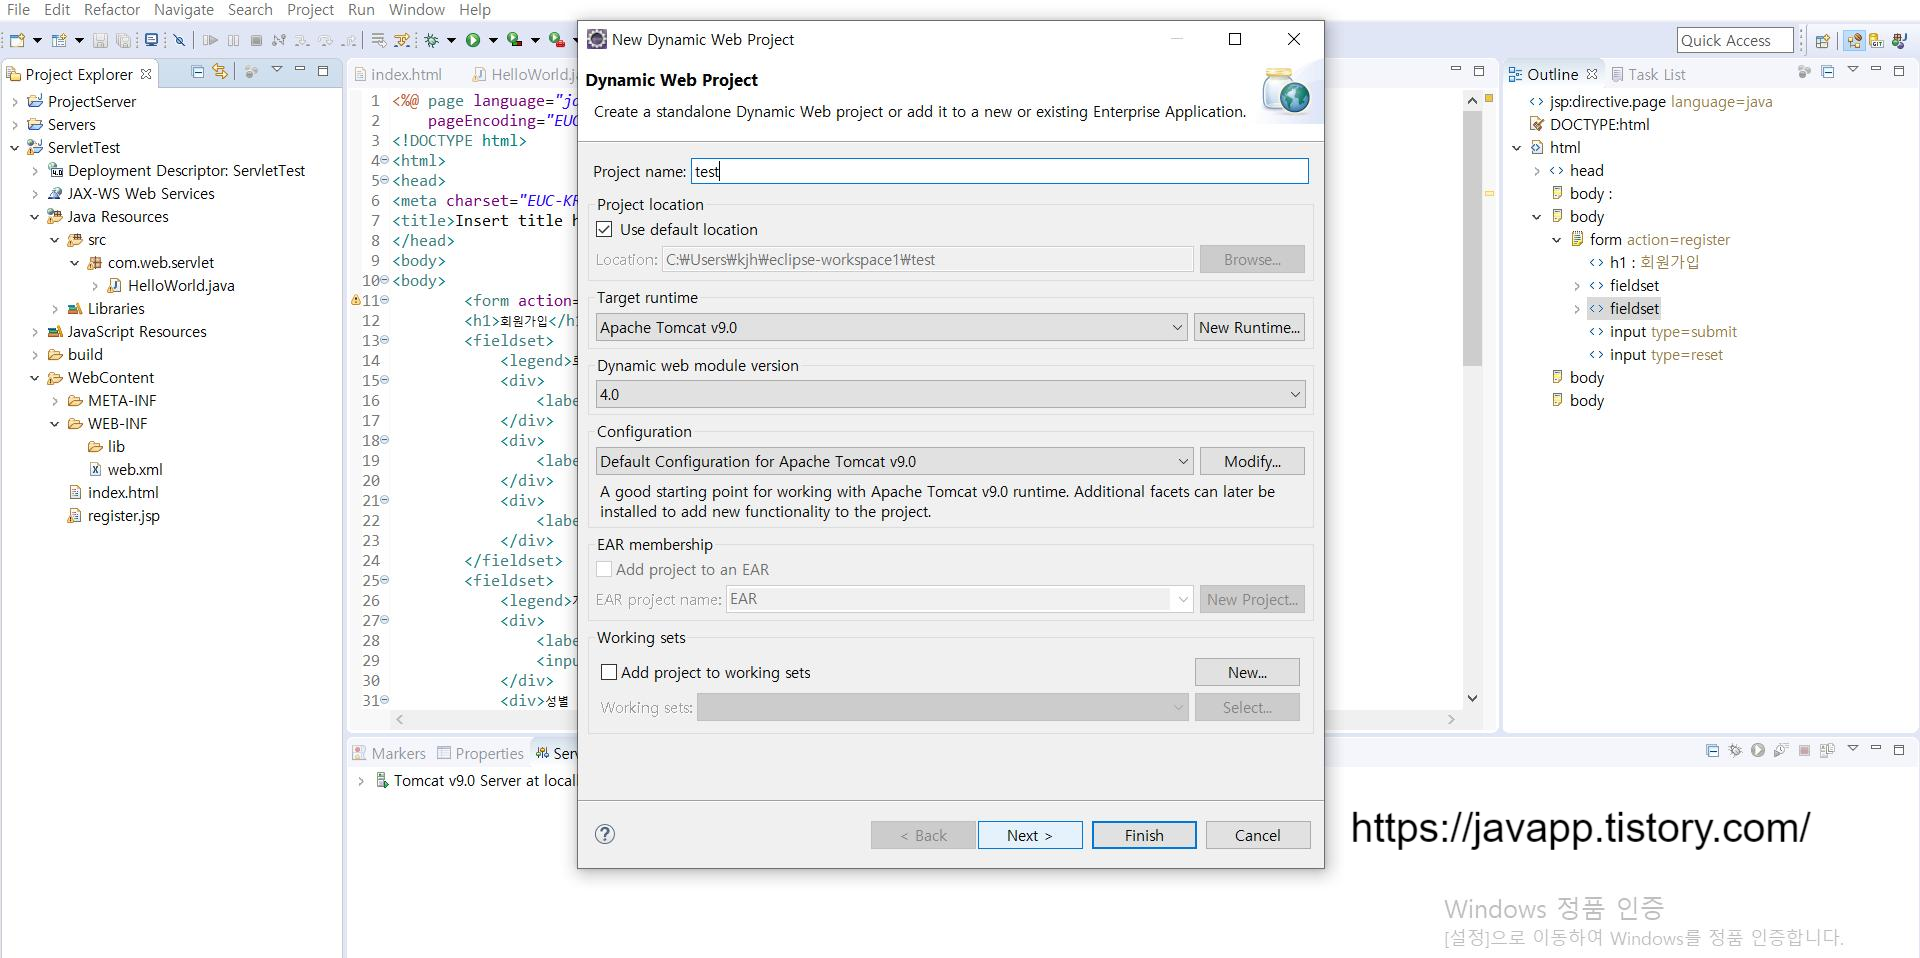Open the Markers tab in bottom panel
This screenshot has width=1920, height=958.
389,753
